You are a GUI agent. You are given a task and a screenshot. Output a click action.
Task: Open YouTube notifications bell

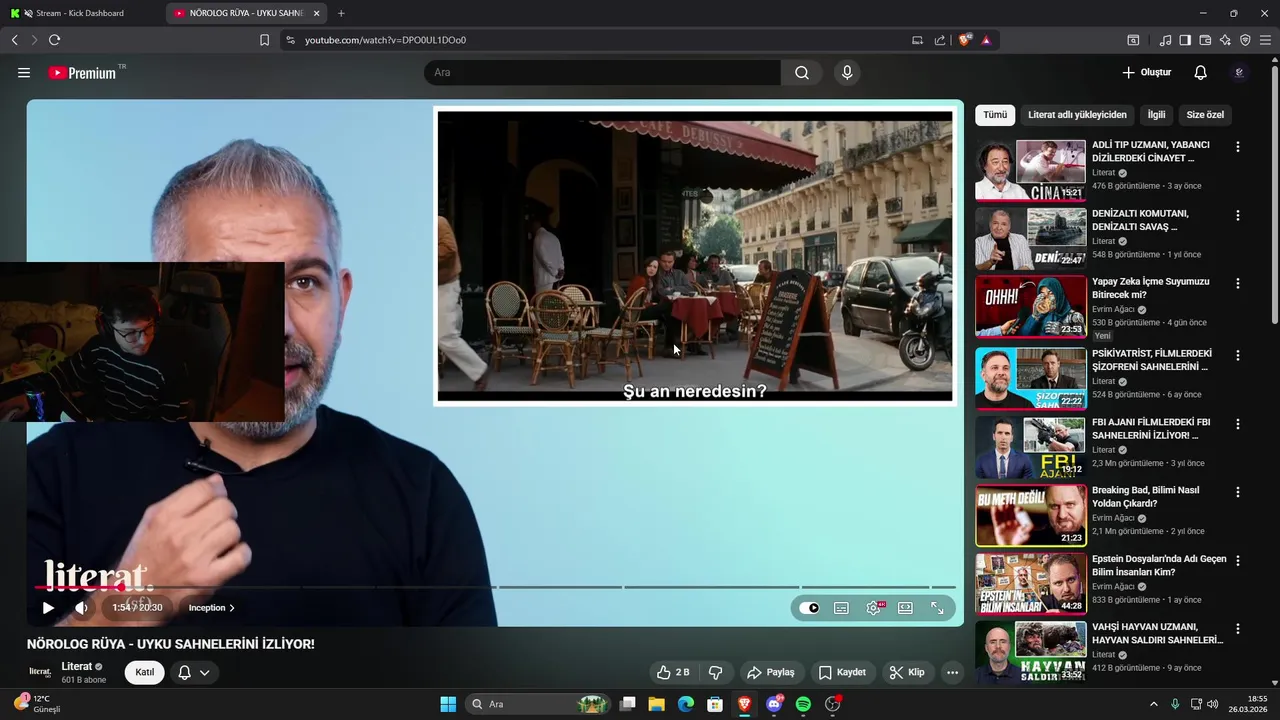pos(1200,73)
